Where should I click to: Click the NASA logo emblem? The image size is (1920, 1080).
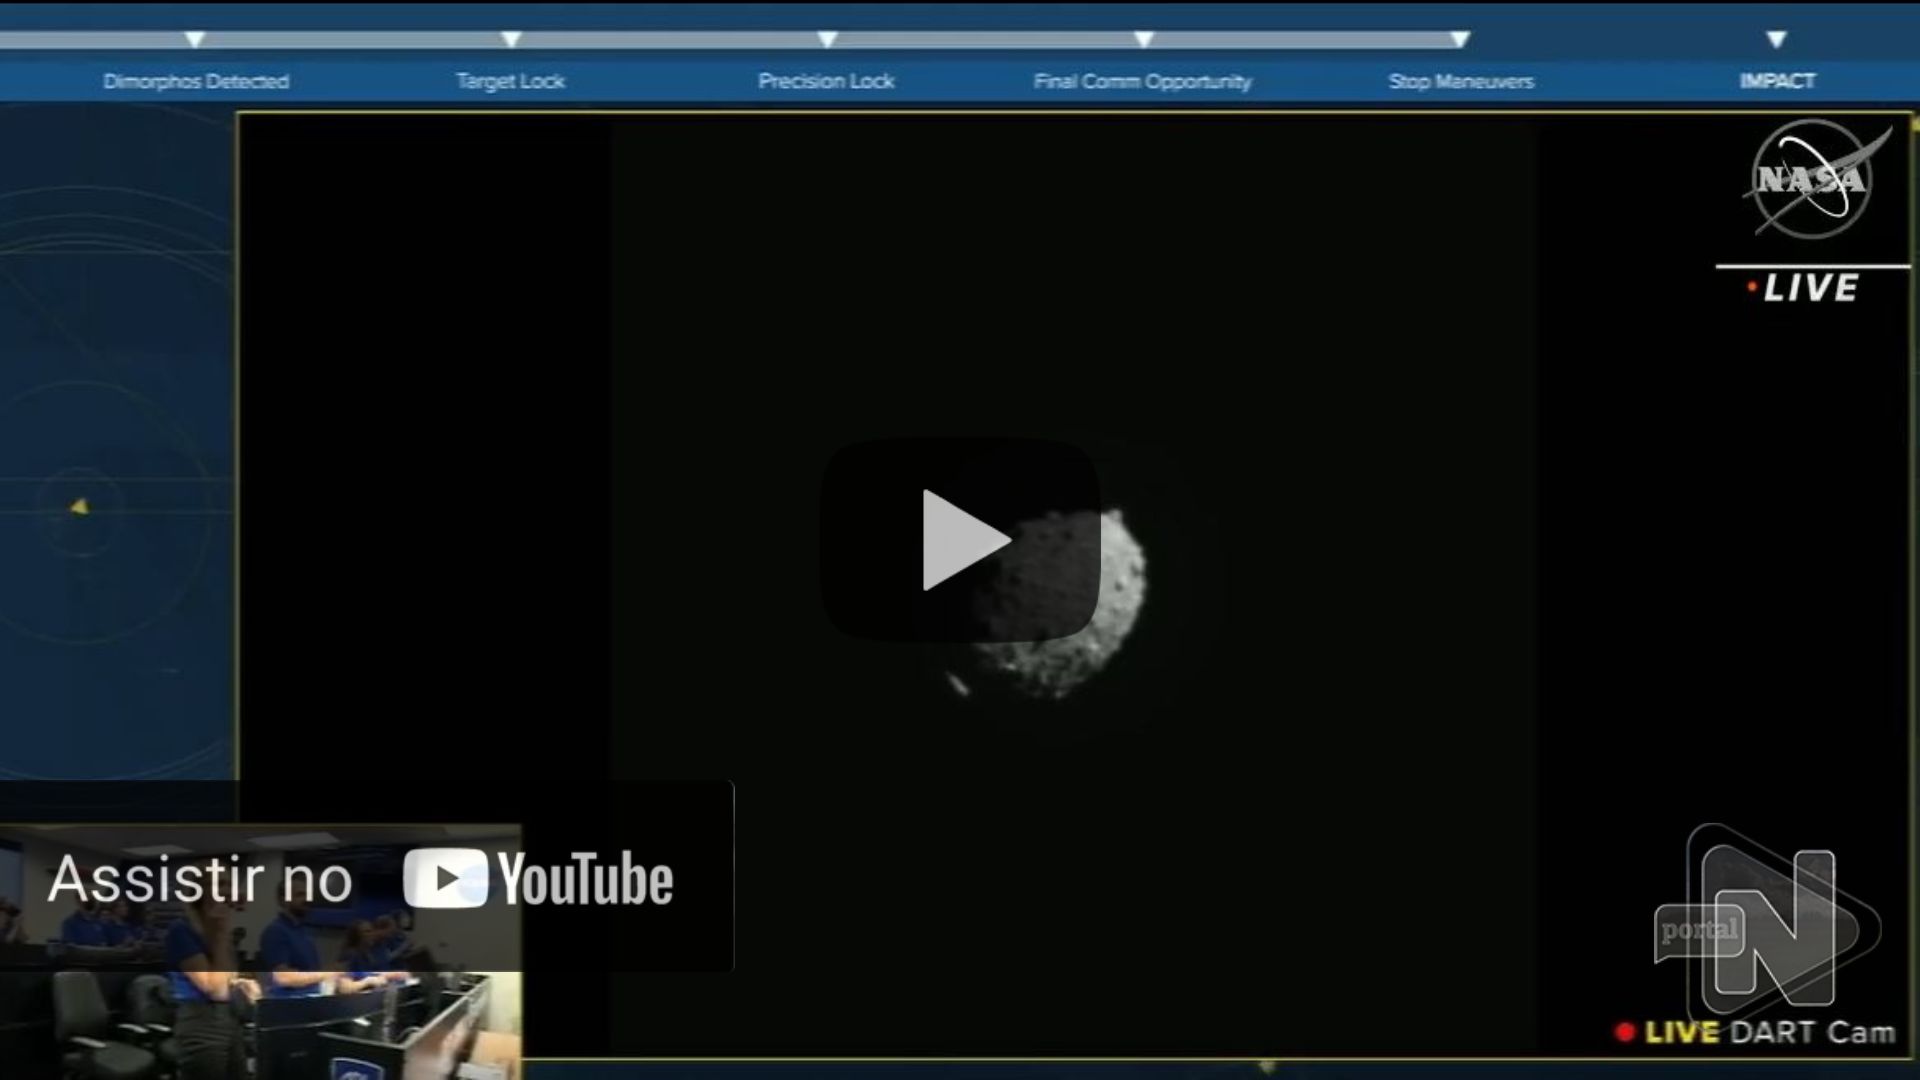[1811, 180]
